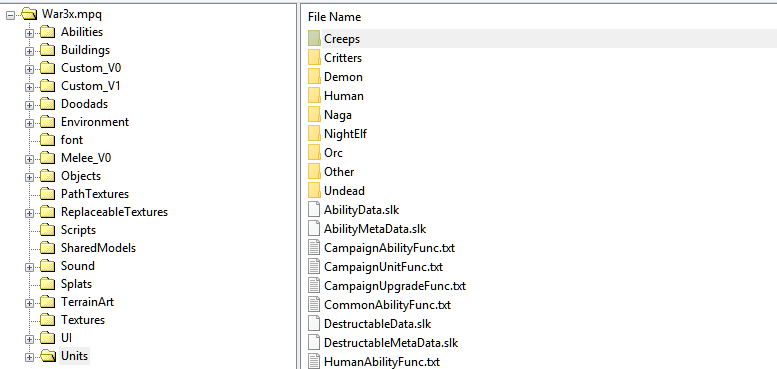Expand the ReplaceableTextures tree node
Screen dimensions: 777x369
click(x=29, y=213)
